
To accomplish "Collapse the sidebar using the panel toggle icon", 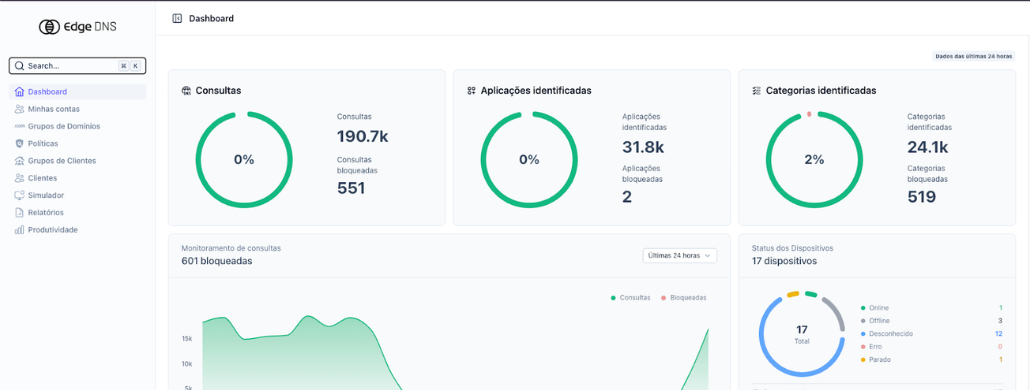I will 177,18.
